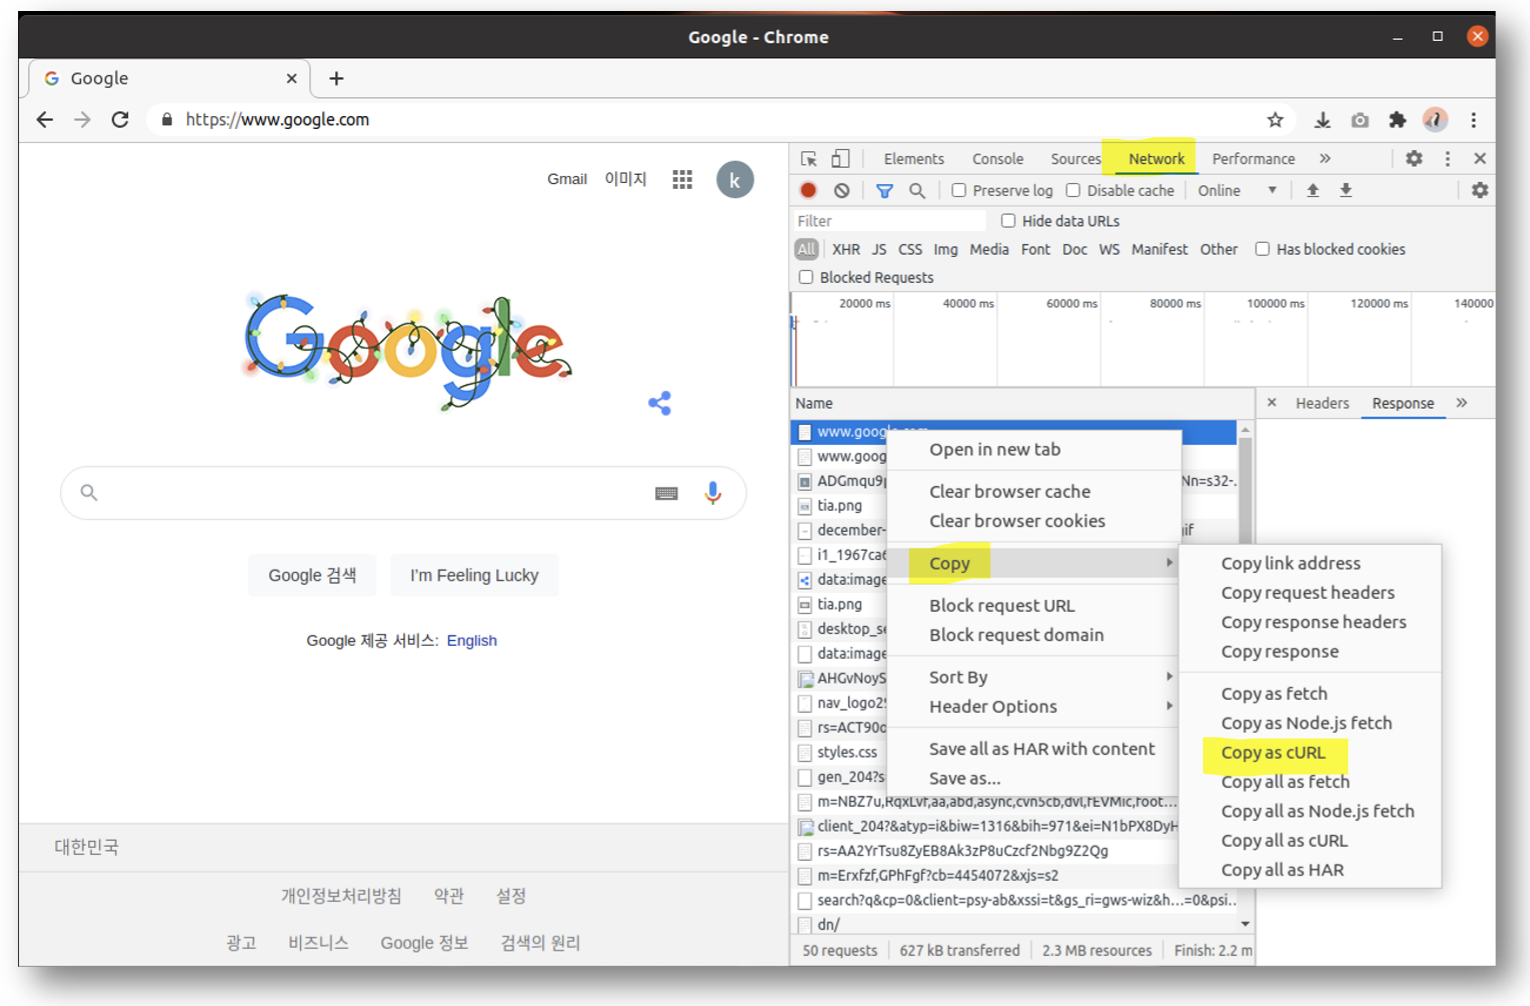Show more DevTools tabs after Performance
The width and height of the screenshot is (1530, 1006).
pos(1325,158)
